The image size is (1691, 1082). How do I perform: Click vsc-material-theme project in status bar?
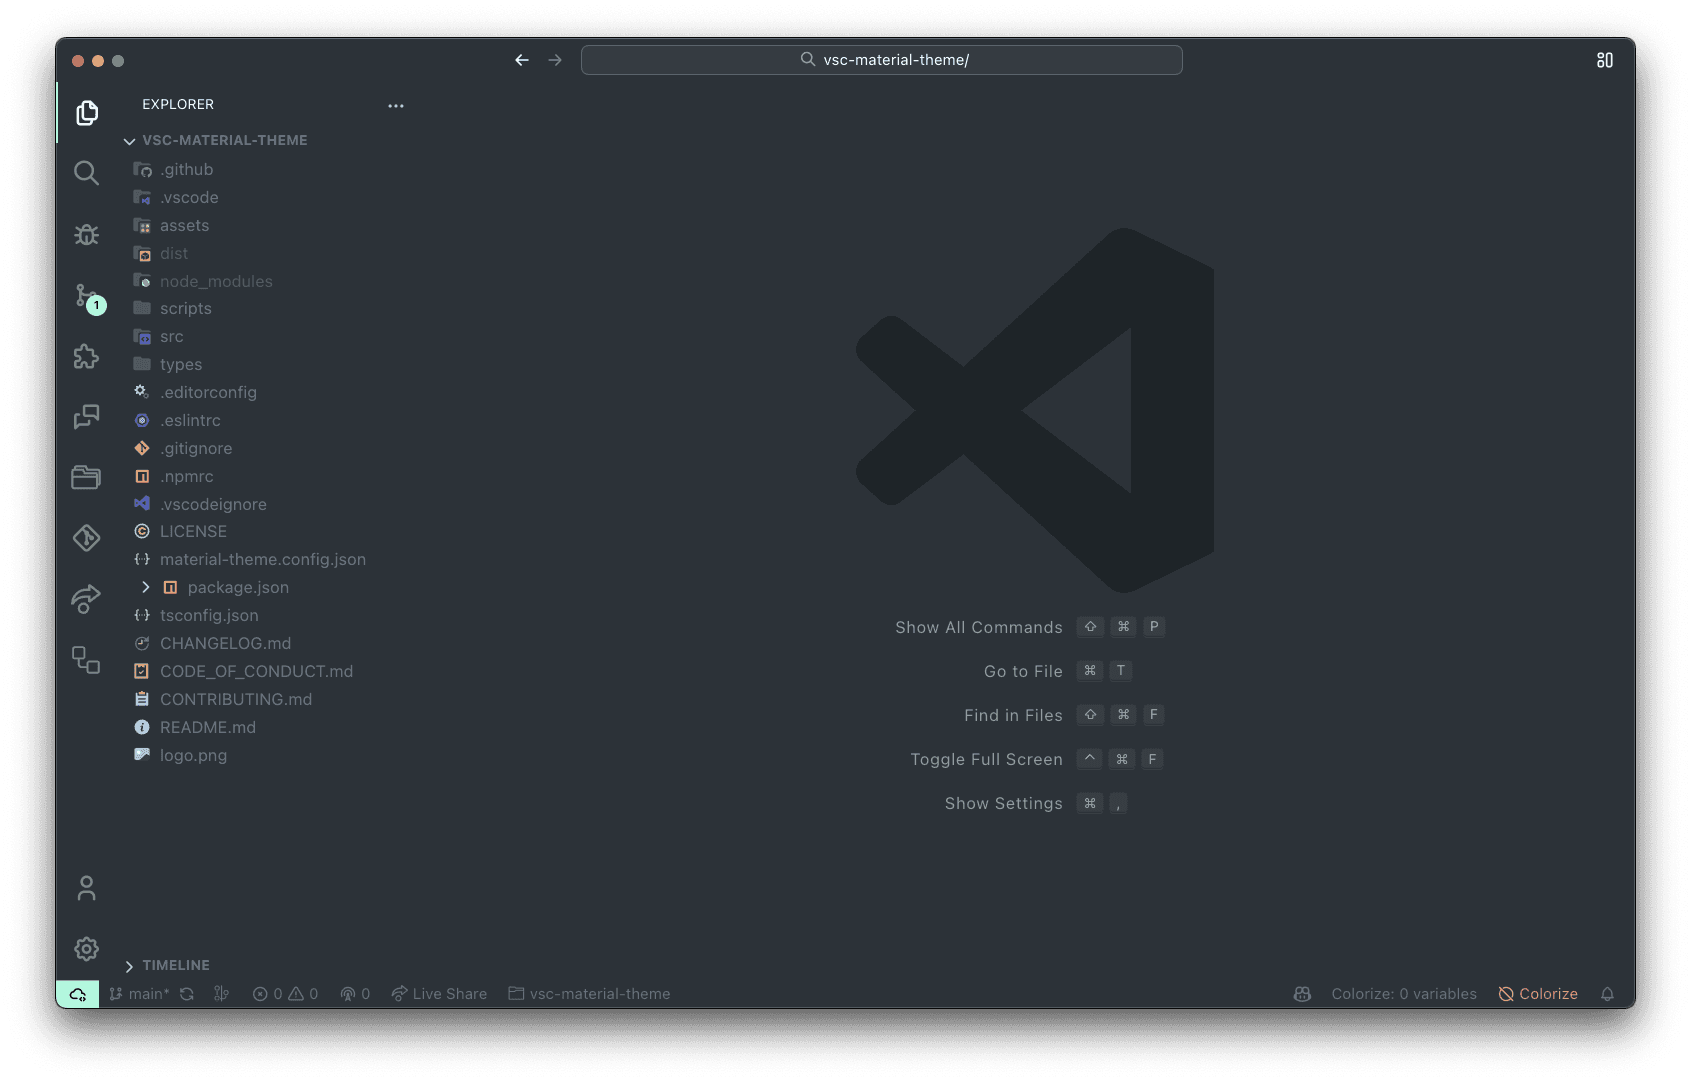[589, 994]
